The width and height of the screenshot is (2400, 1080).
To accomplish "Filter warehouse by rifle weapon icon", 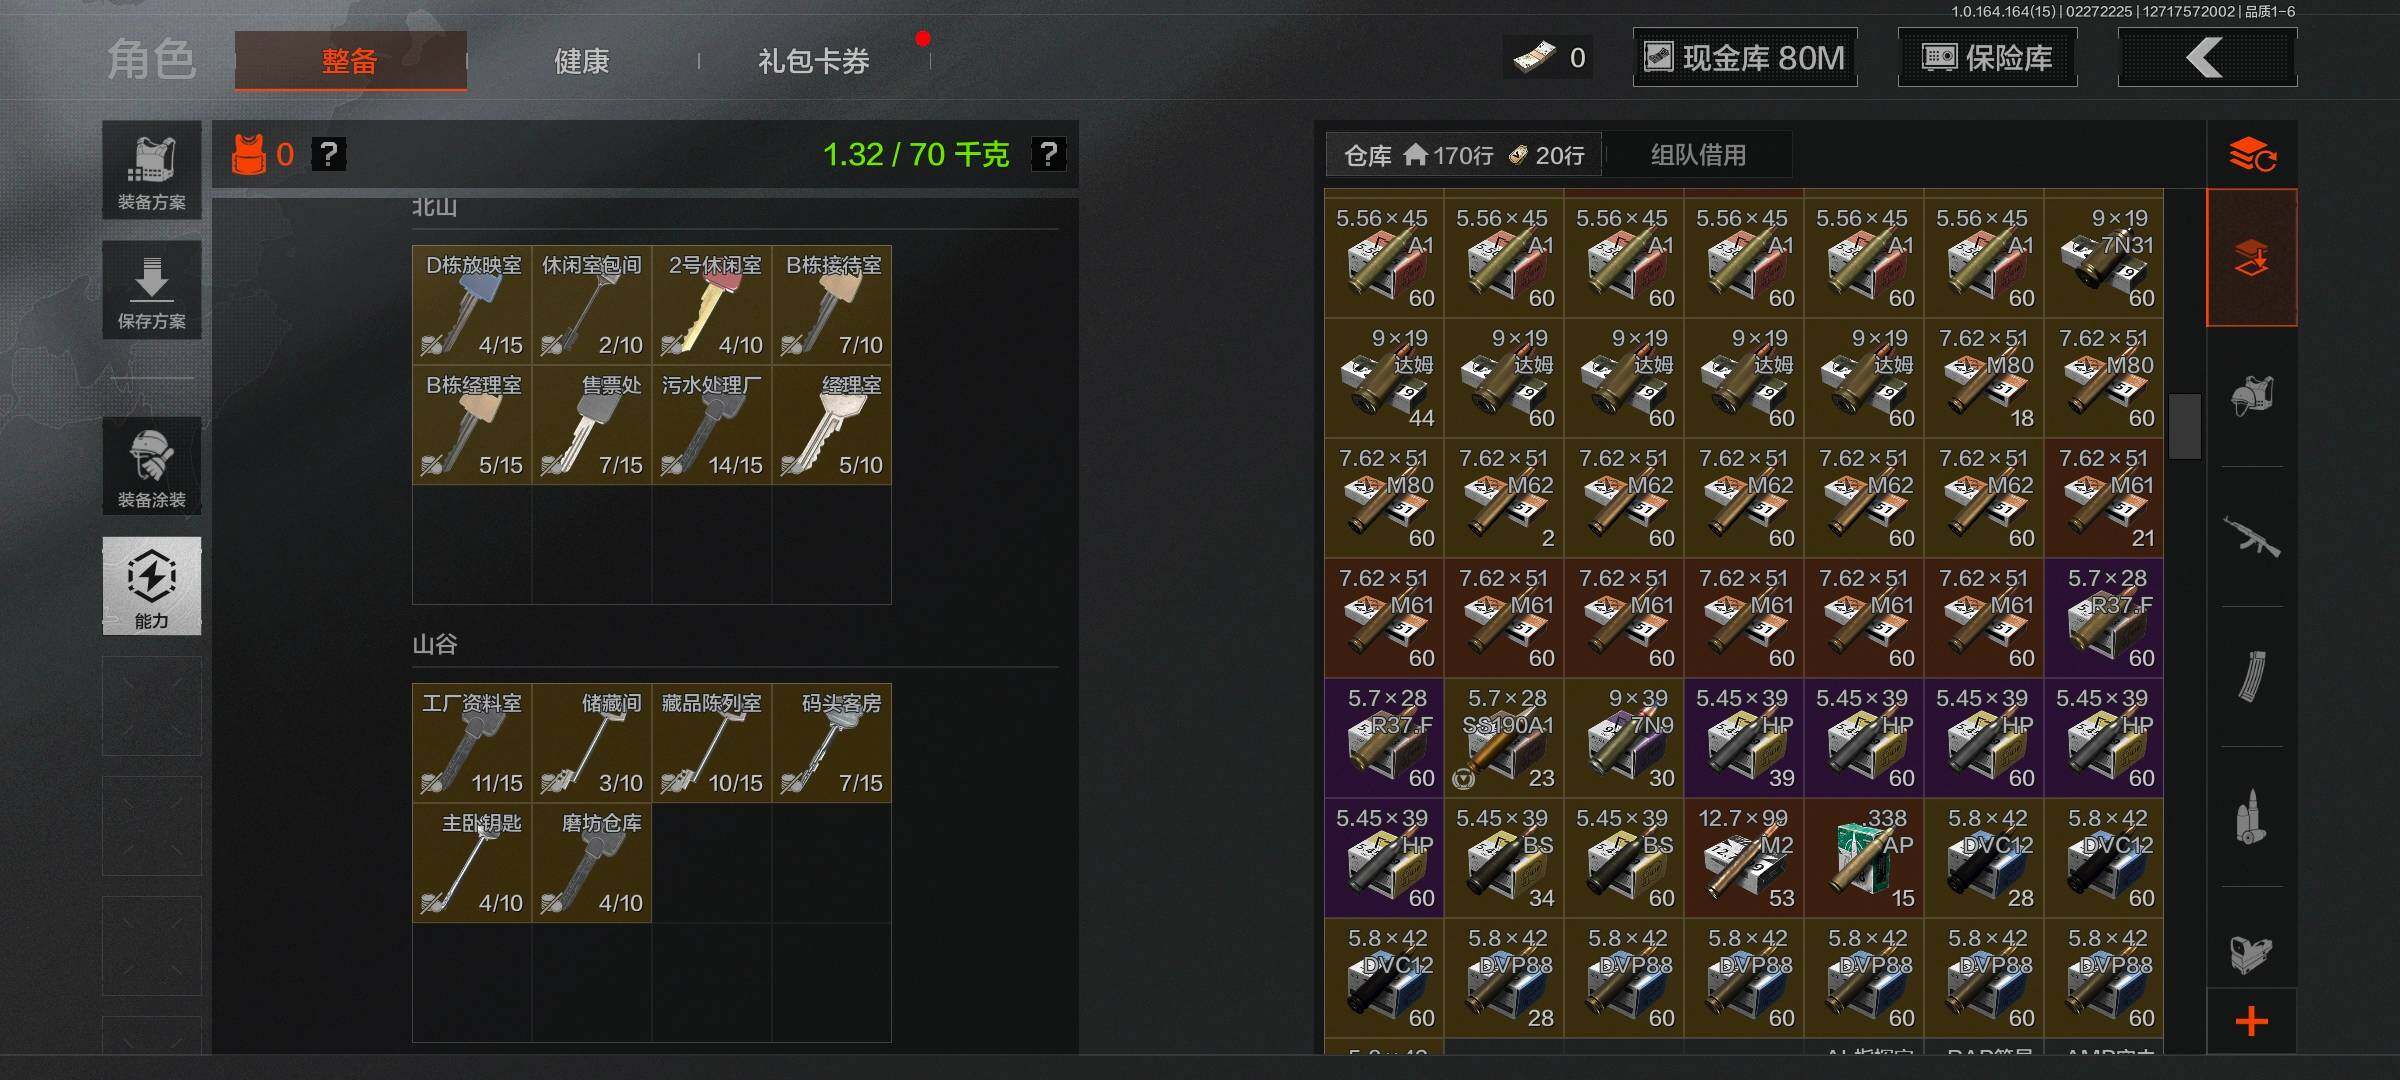I will (2251, 537).
